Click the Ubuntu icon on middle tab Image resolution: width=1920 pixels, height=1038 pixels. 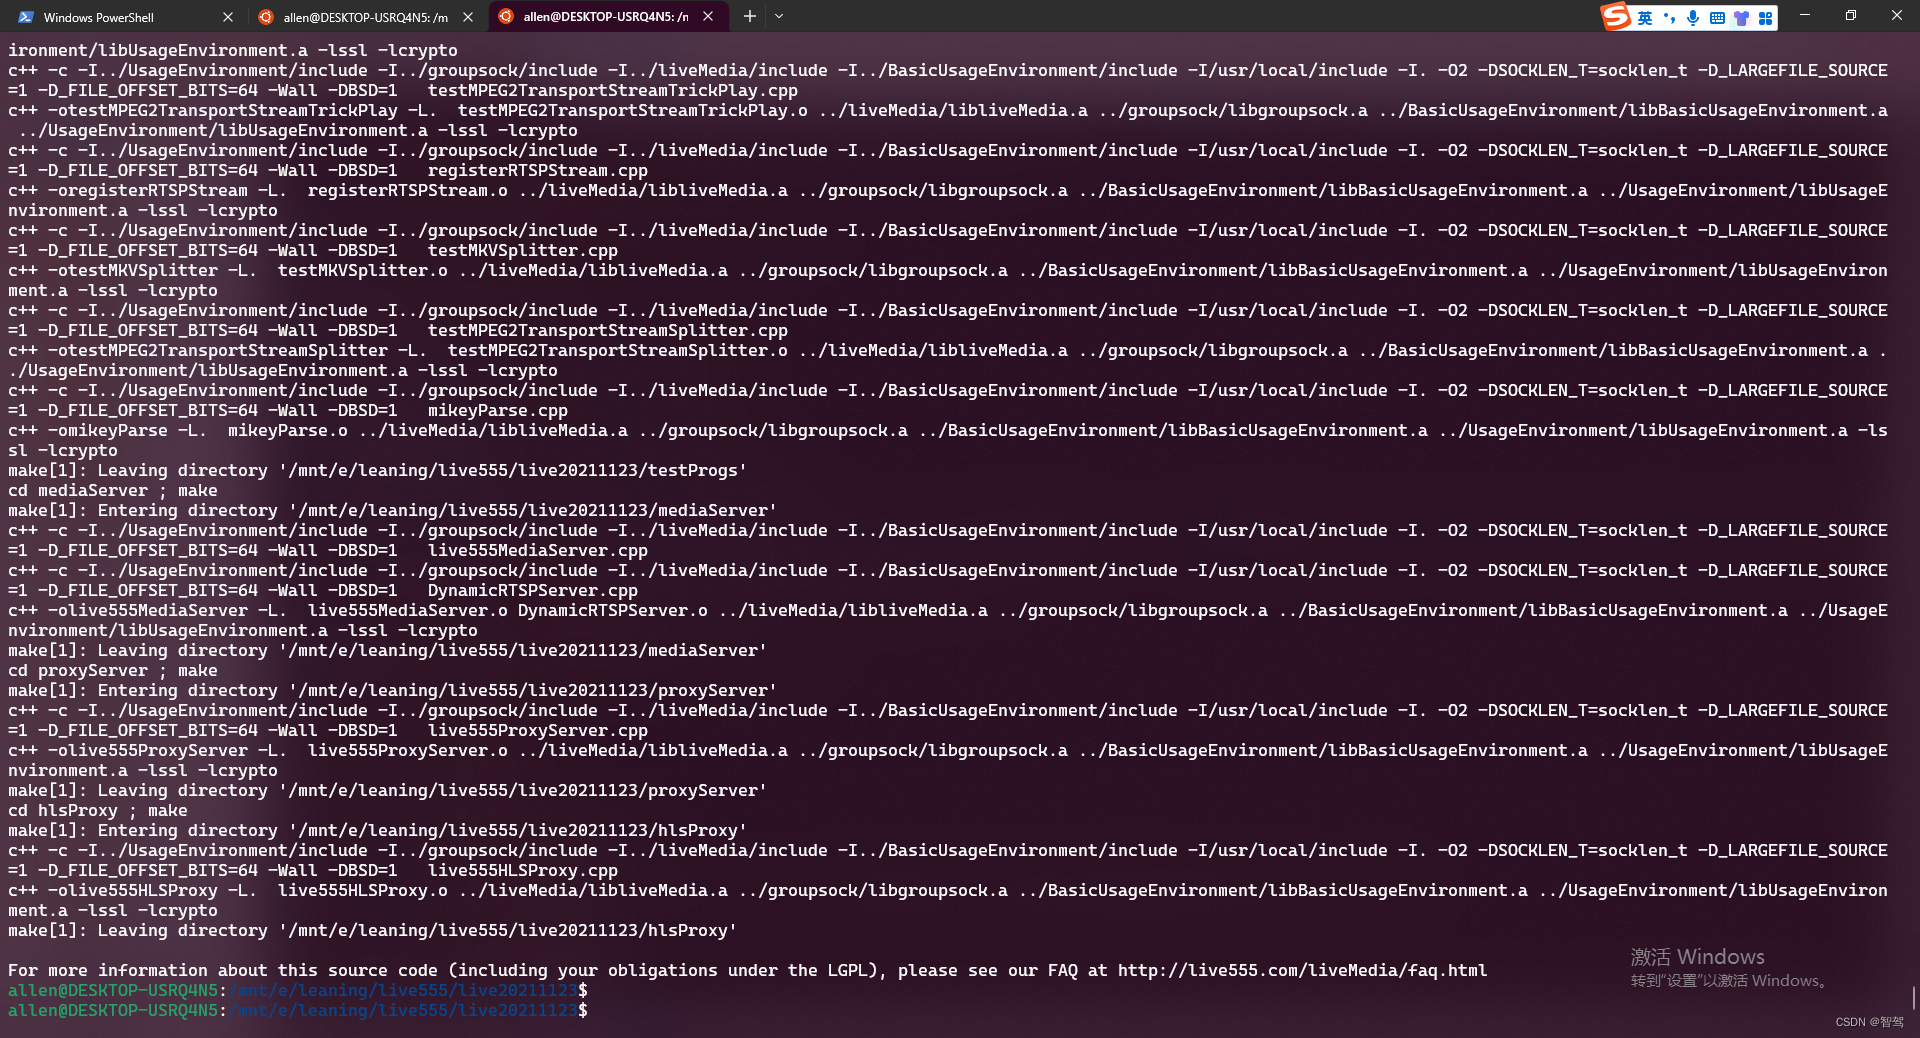pyautogui.click(x=266, y=17)
